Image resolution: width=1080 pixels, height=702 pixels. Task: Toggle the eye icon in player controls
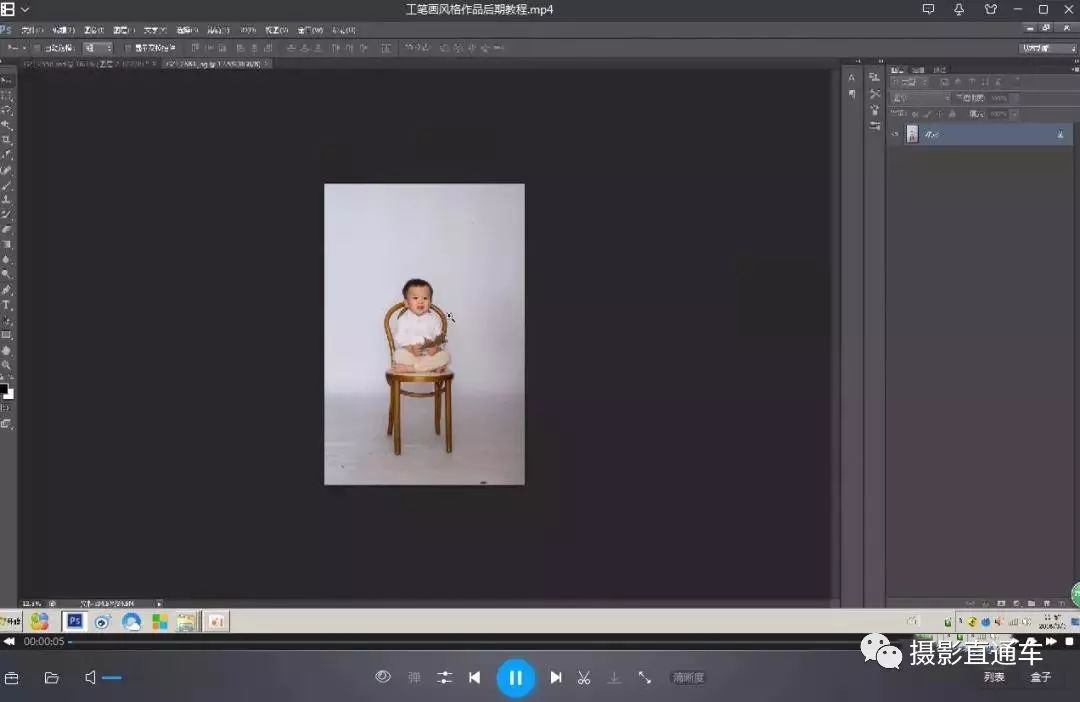pos(383,677)
